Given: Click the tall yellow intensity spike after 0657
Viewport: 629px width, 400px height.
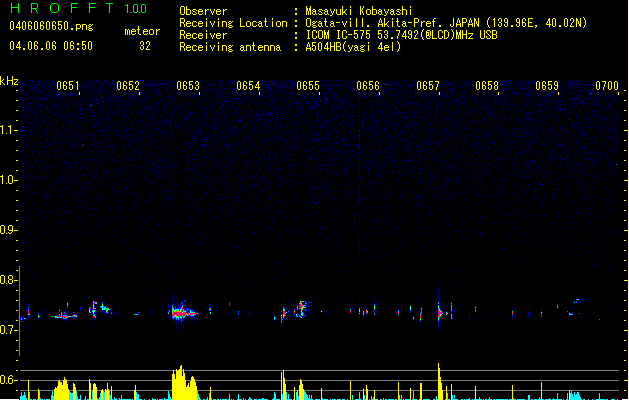Looking at the screenshot, I should [x=440, y=381].
